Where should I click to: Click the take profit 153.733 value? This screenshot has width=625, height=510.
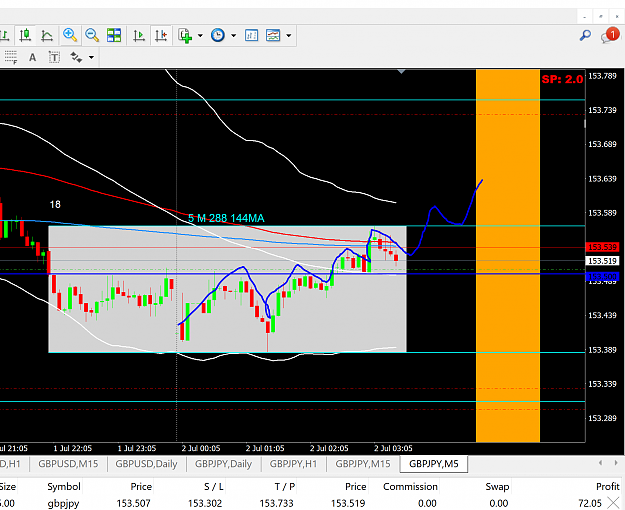(276, 503)
